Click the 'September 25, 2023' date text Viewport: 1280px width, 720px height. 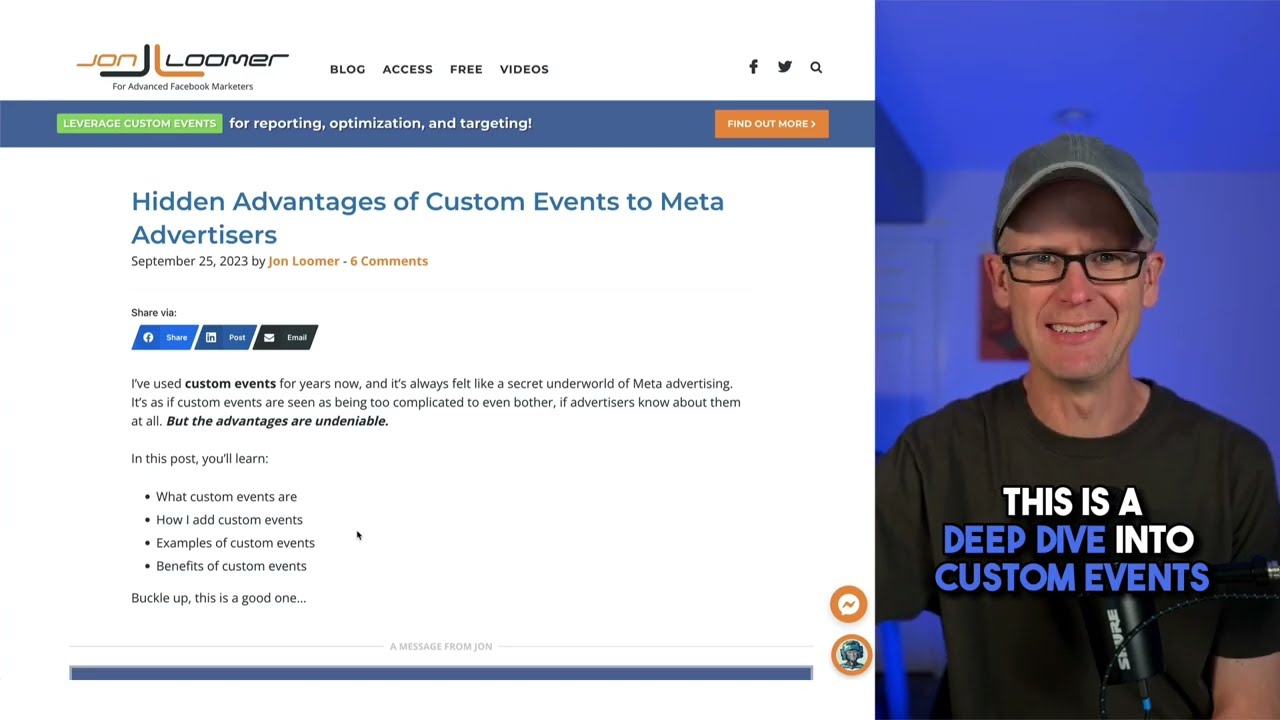(x=189, y=261)
